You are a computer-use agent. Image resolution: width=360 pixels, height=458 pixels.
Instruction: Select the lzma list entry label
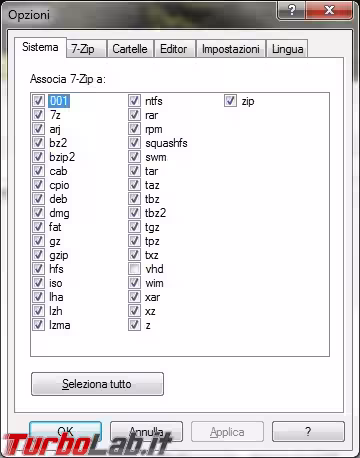coord(60,325)
